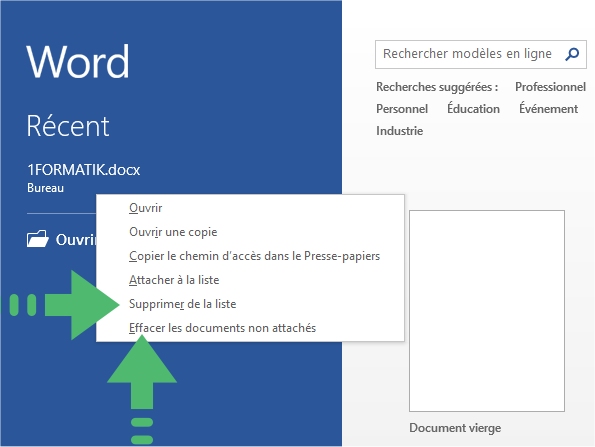
Task: Open the suggested search Professionnel
Action: click(550, 87)
